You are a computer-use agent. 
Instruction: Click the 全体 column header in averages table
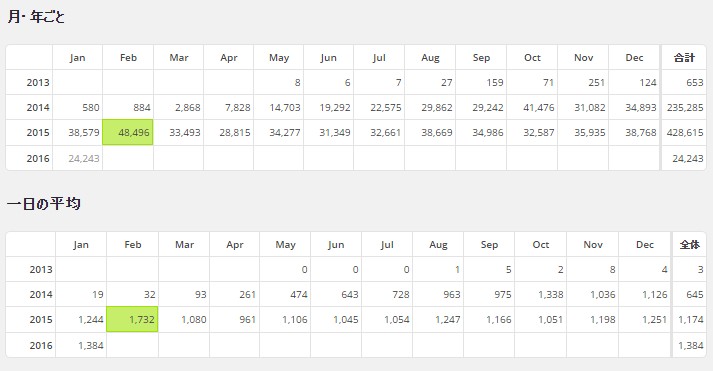(689, 245)
